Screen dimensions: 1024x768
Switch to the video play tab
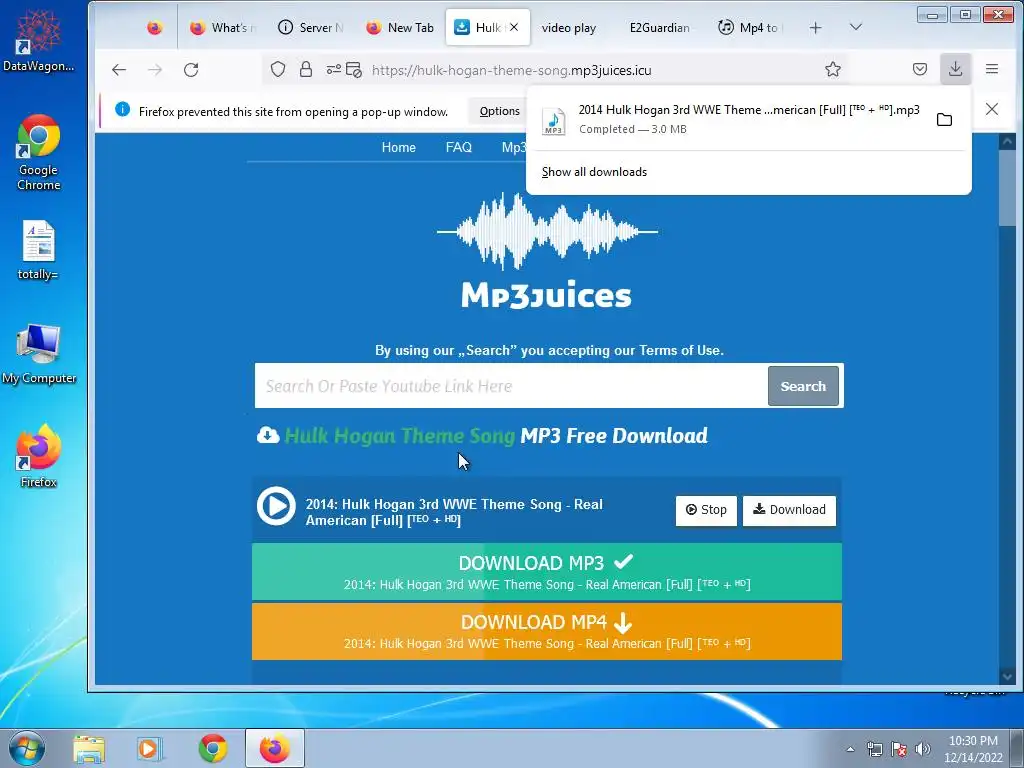tap(569, 28)
